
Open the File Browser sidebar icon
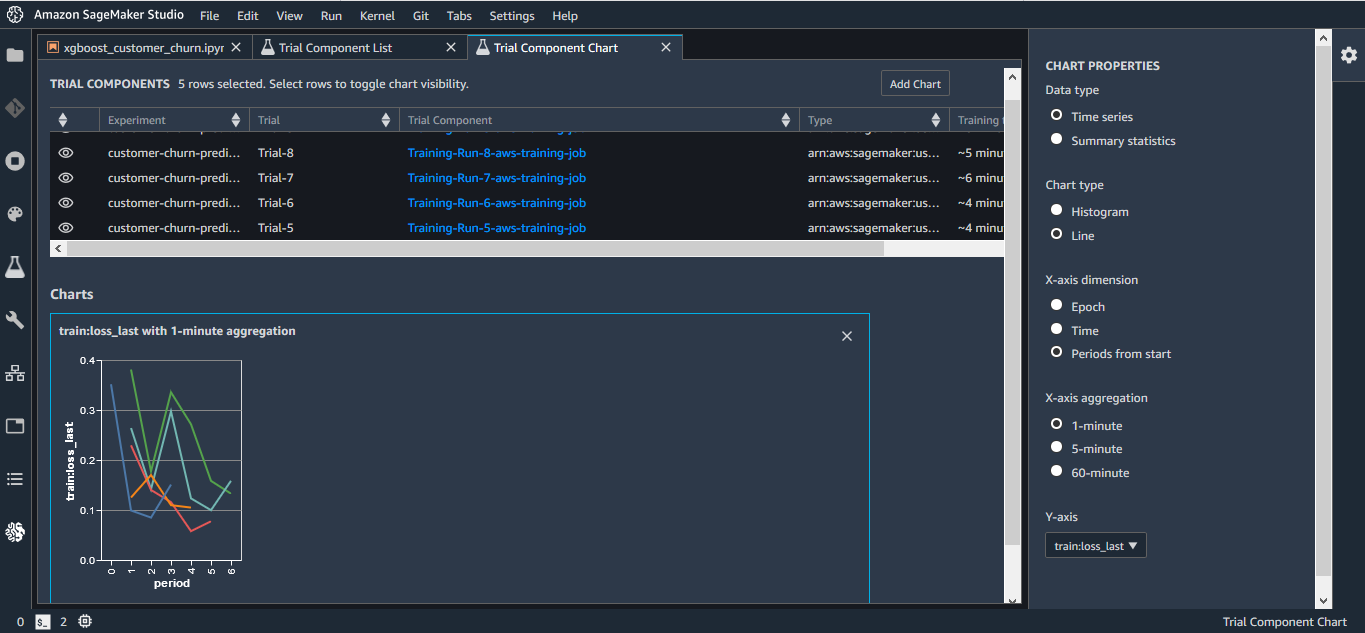15,56
